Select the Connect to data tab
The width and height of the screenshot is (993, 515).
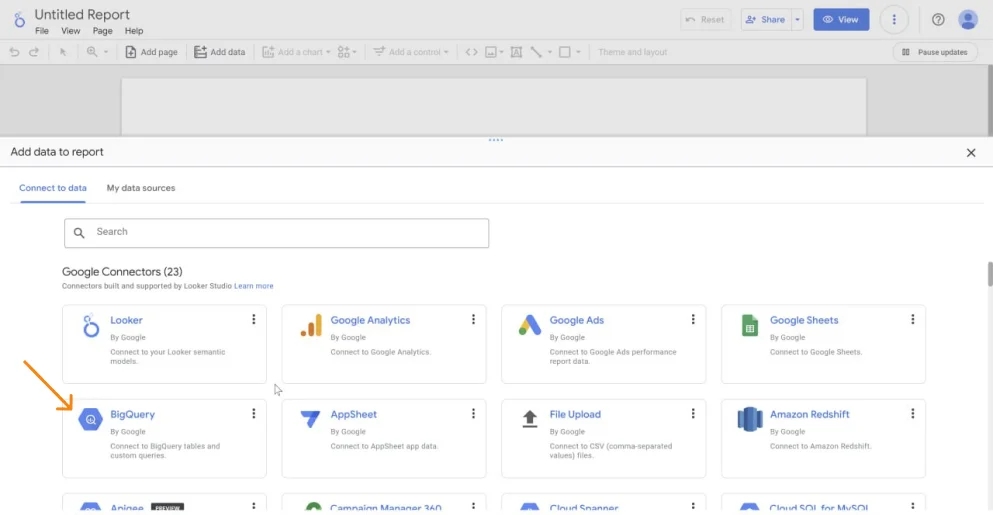53,188
